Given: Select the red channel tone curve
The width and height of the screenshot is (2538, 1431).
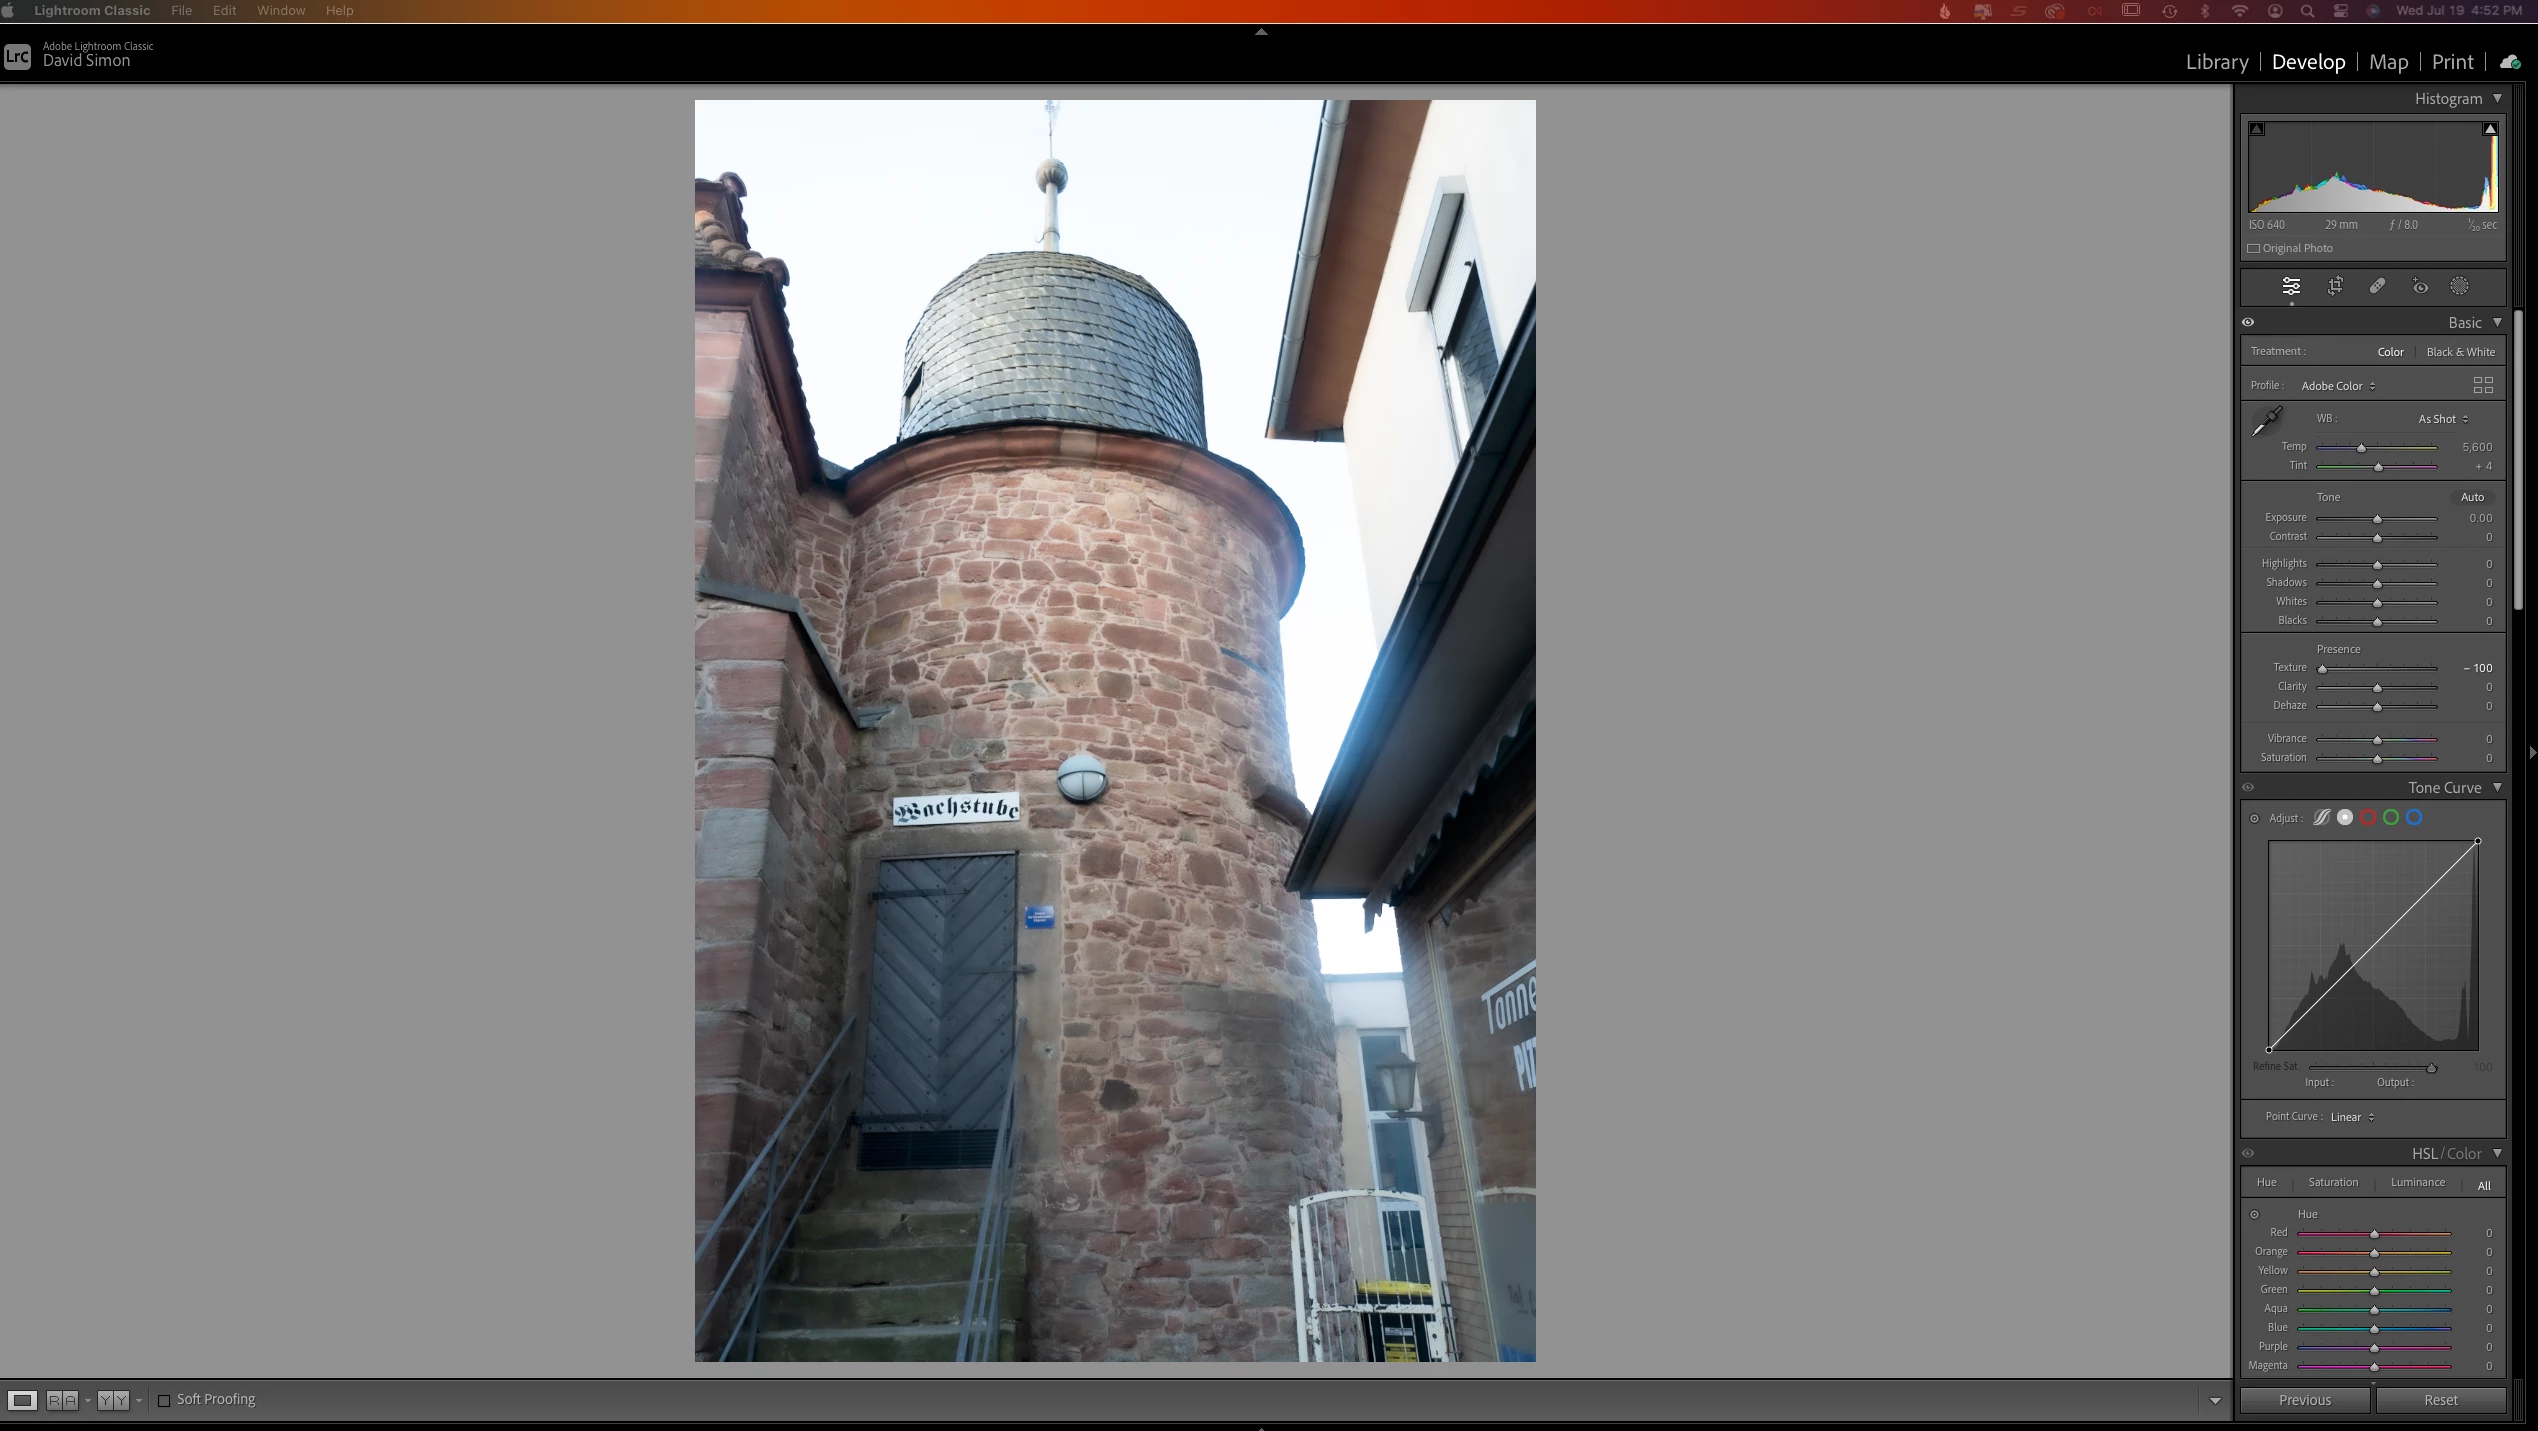Looking at the screenshot, I should coord(2368,818).
